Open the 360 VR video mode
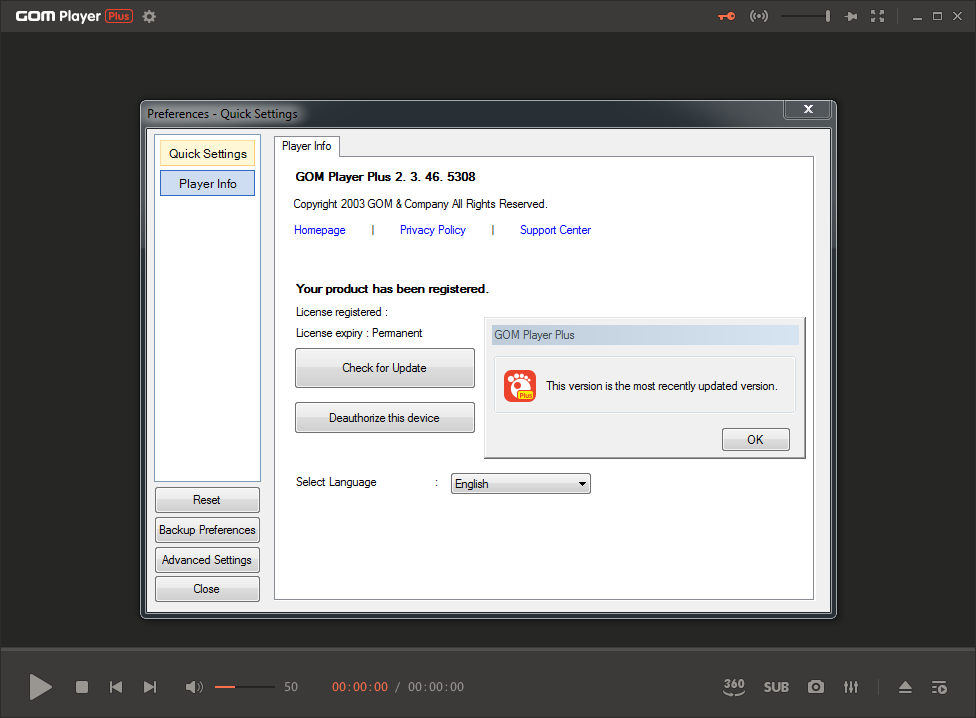This screenshot has height=718, width=976. click(734, 686)
